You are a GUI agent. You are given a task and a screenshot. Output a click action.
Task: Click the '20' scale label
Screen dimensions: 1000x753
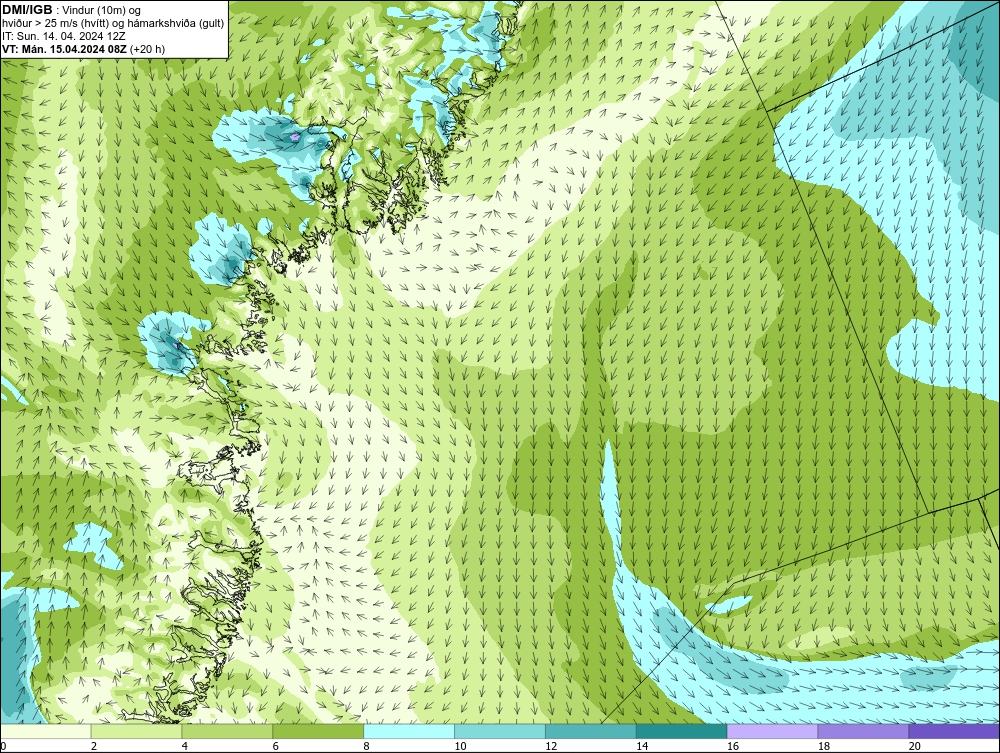coord(915,746)
